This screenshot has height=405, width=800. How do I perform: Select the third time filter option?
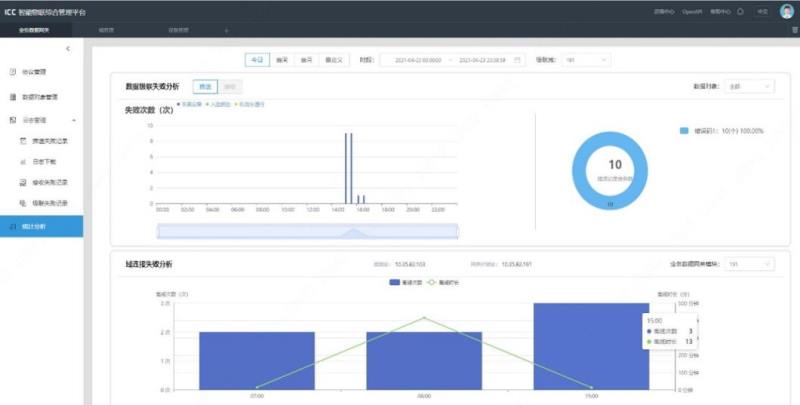306,60
